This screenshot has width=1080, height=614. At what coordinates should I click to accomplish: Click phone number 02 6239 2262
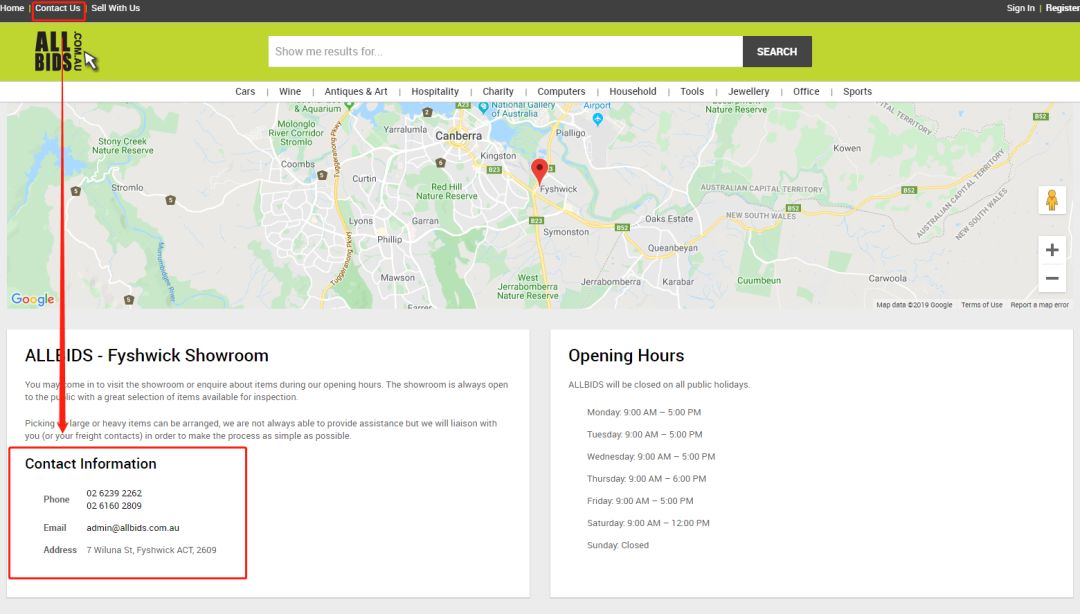pyautogui.click(x=114, y=493)
